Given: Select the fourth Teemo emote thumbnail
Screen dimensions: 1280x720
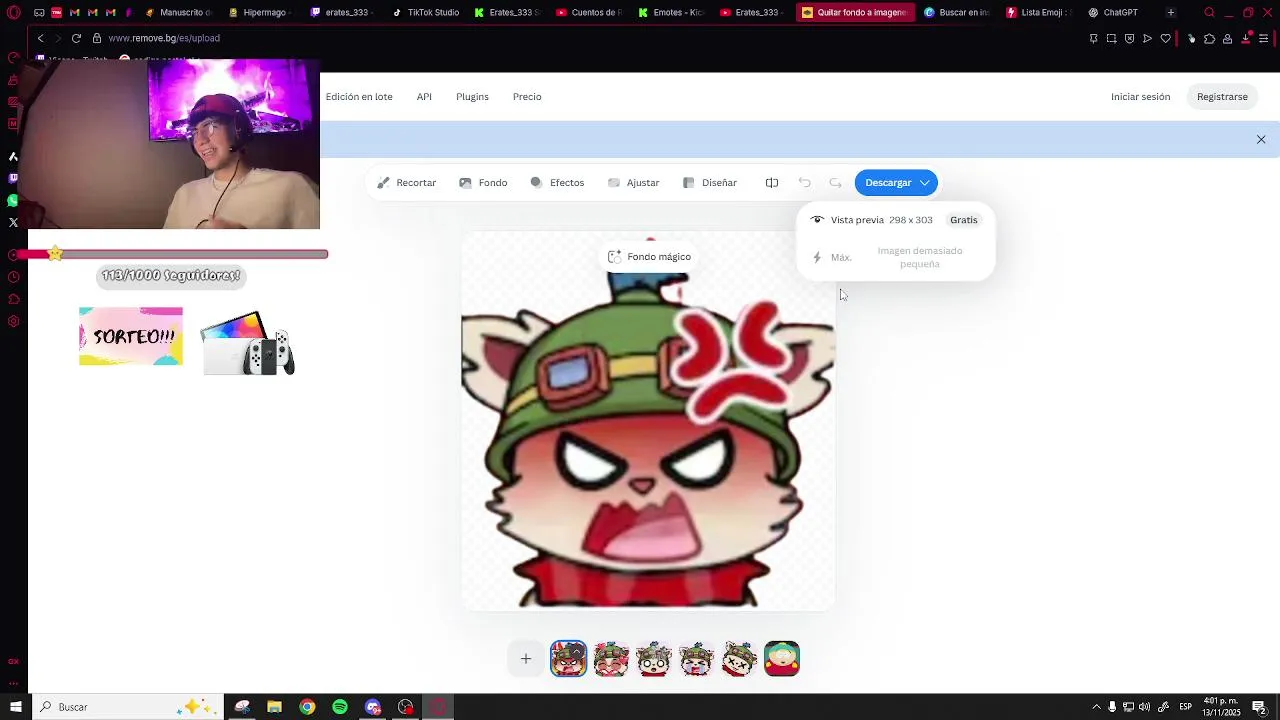Looking at the screenshot, I should [x=697, y=659].
